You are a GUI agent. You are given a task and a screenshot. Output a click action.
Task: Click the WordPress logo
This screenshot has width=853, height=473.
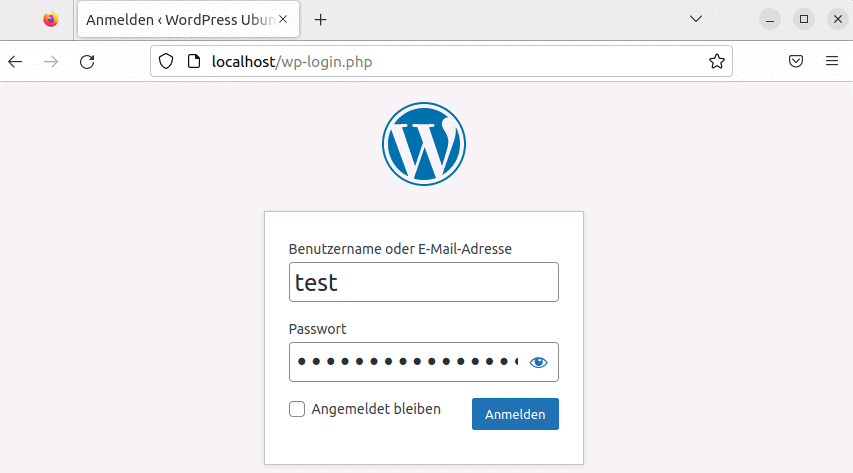coord(424,144)
